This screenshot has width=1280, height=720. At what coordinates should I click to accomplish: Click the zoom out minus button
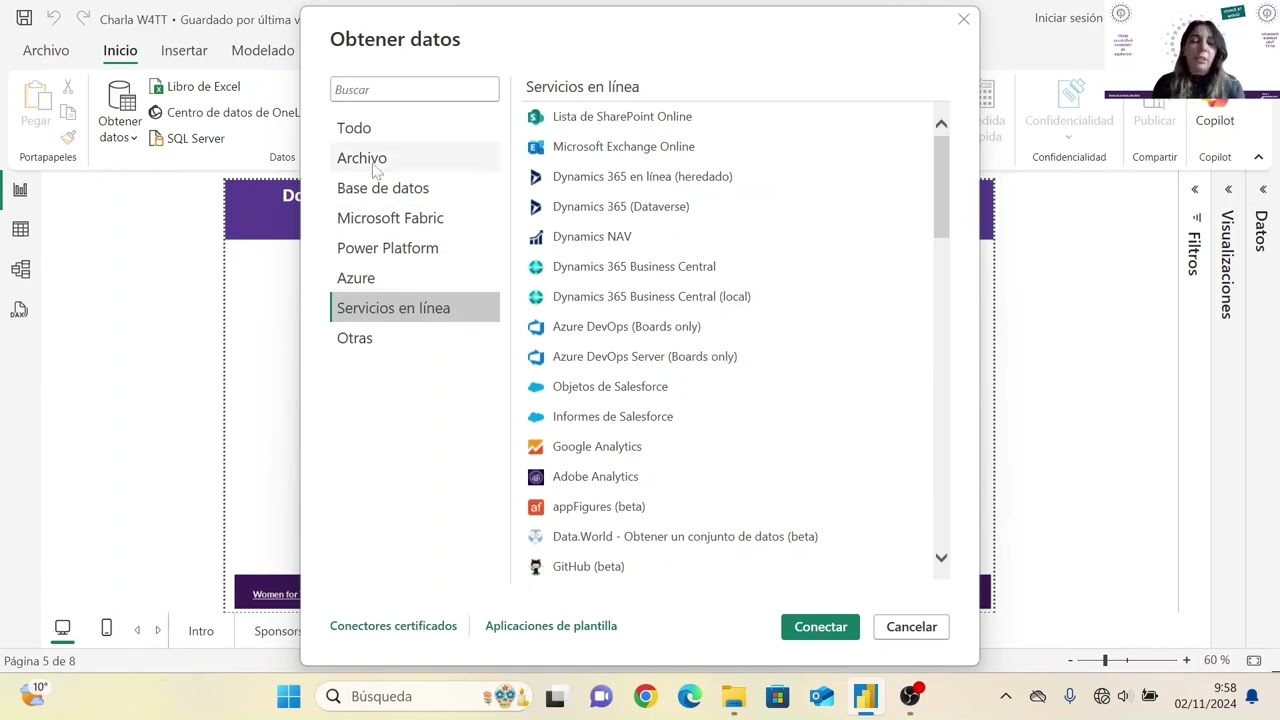pos(1070,661)
